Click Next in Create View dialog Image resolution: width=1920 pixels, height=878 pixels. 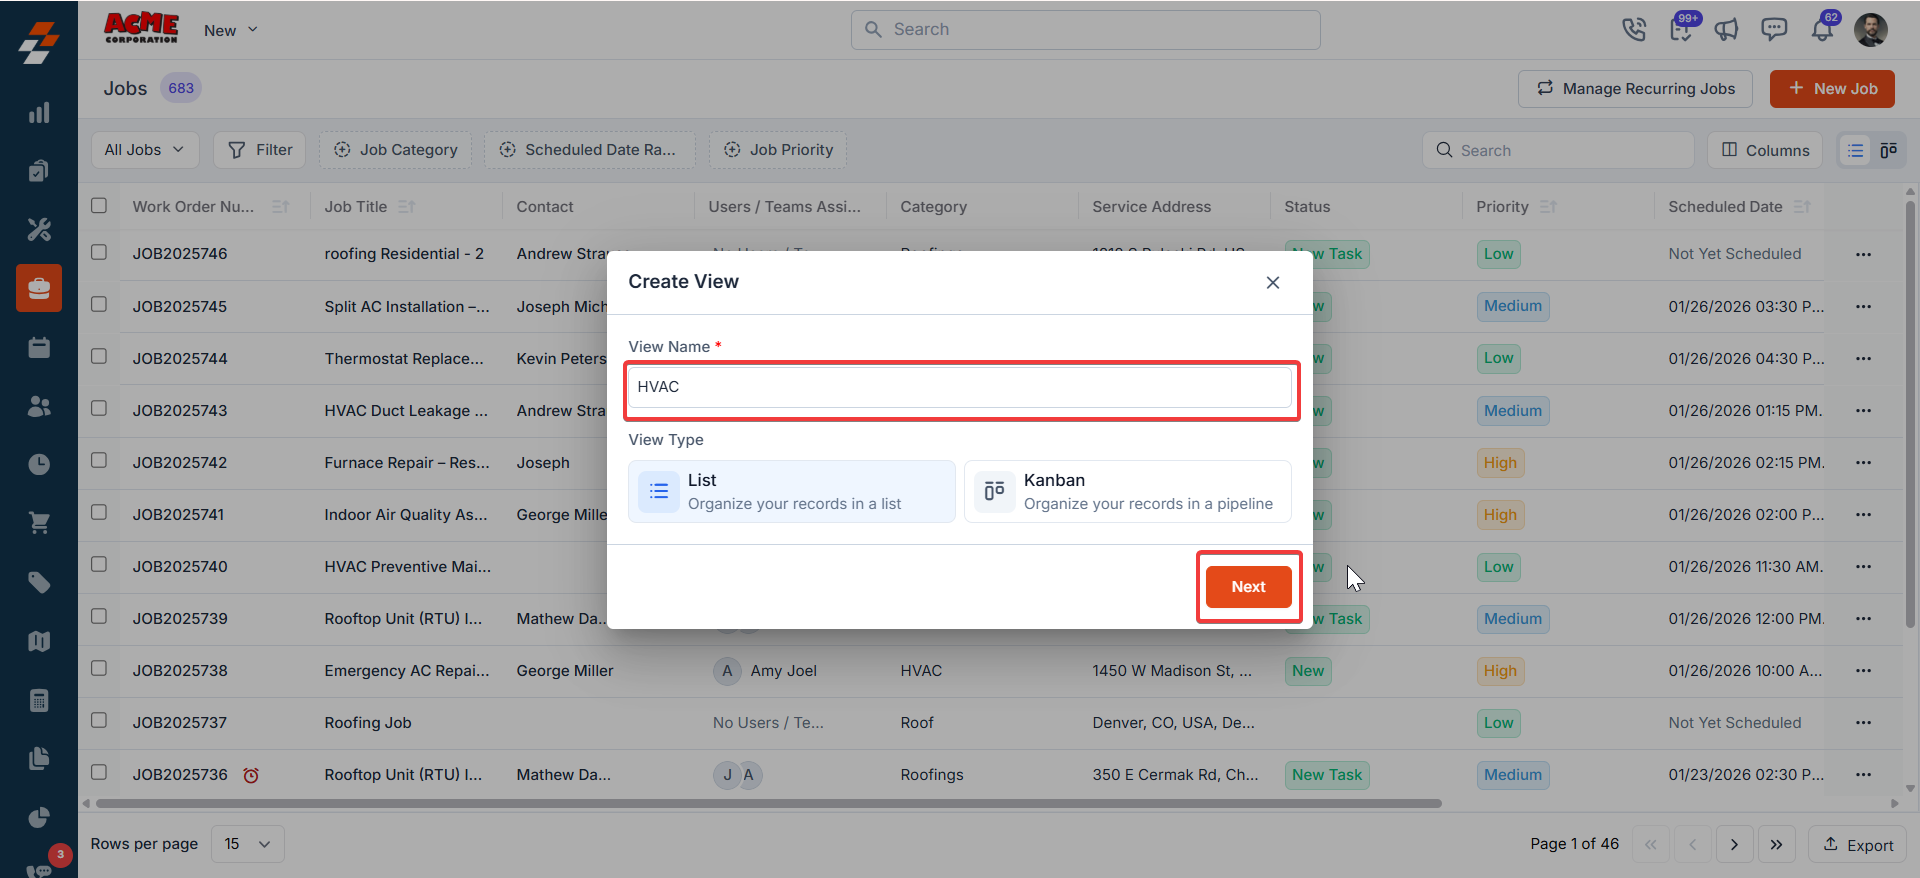click(1249, 587)
